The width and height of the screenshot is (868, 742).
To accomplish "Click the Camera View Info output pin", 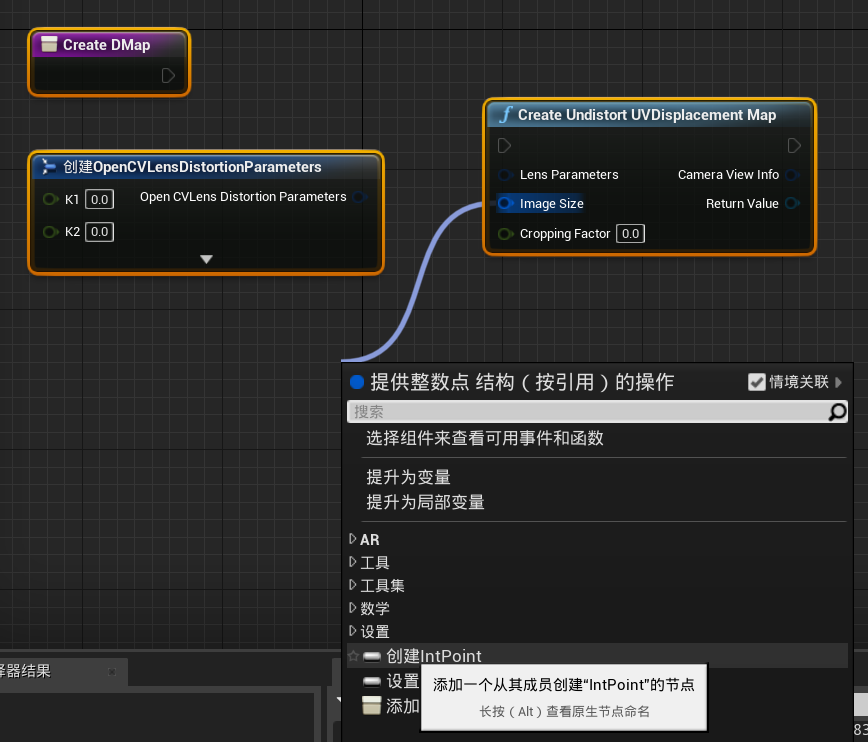I will tap(792, 174).
